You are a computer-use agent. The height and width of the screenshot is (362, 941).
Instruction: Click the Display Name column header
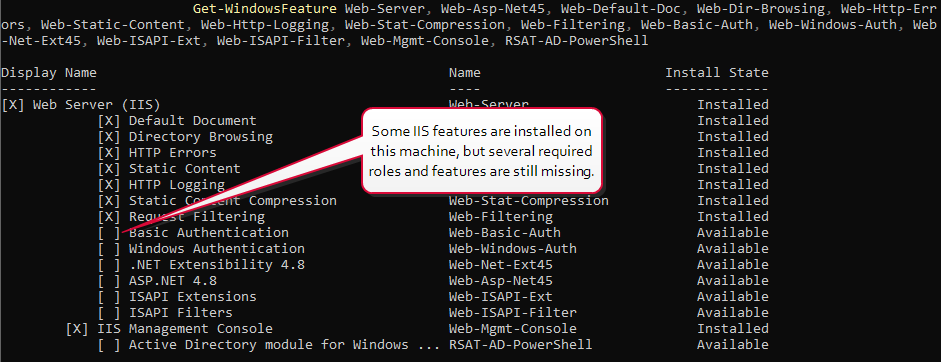(x=49, y=73)
